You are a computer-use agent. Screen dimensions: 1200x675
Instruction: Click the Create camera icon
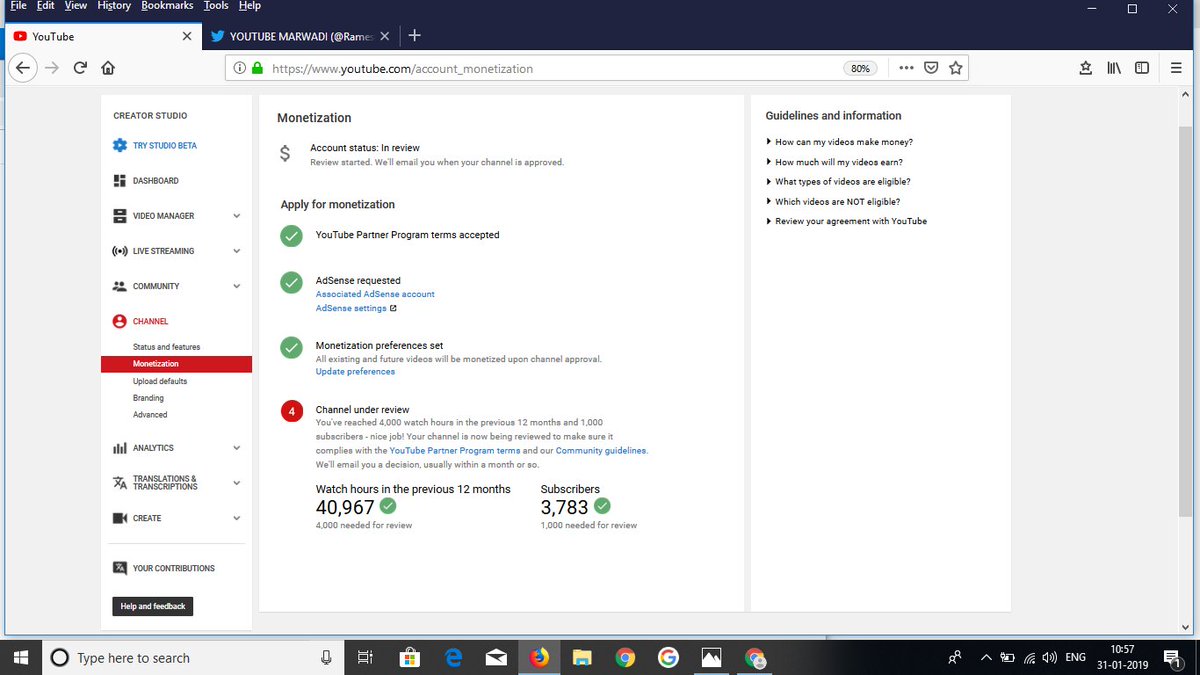tap(120, 518)
